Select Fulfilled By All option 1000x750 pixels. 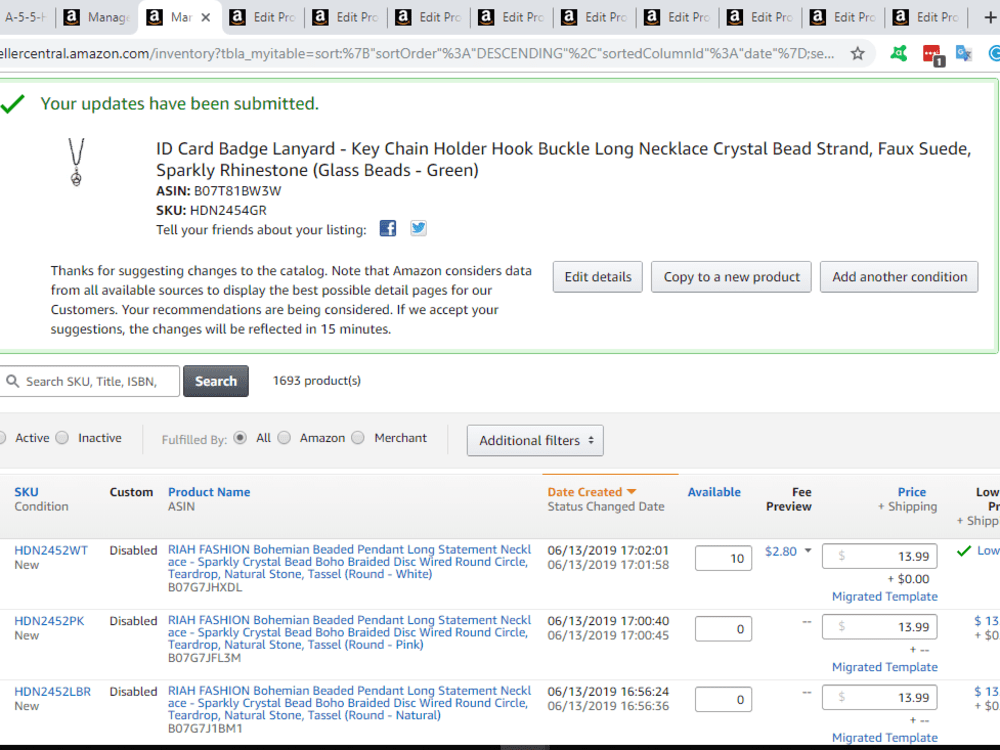click(240, 438)
